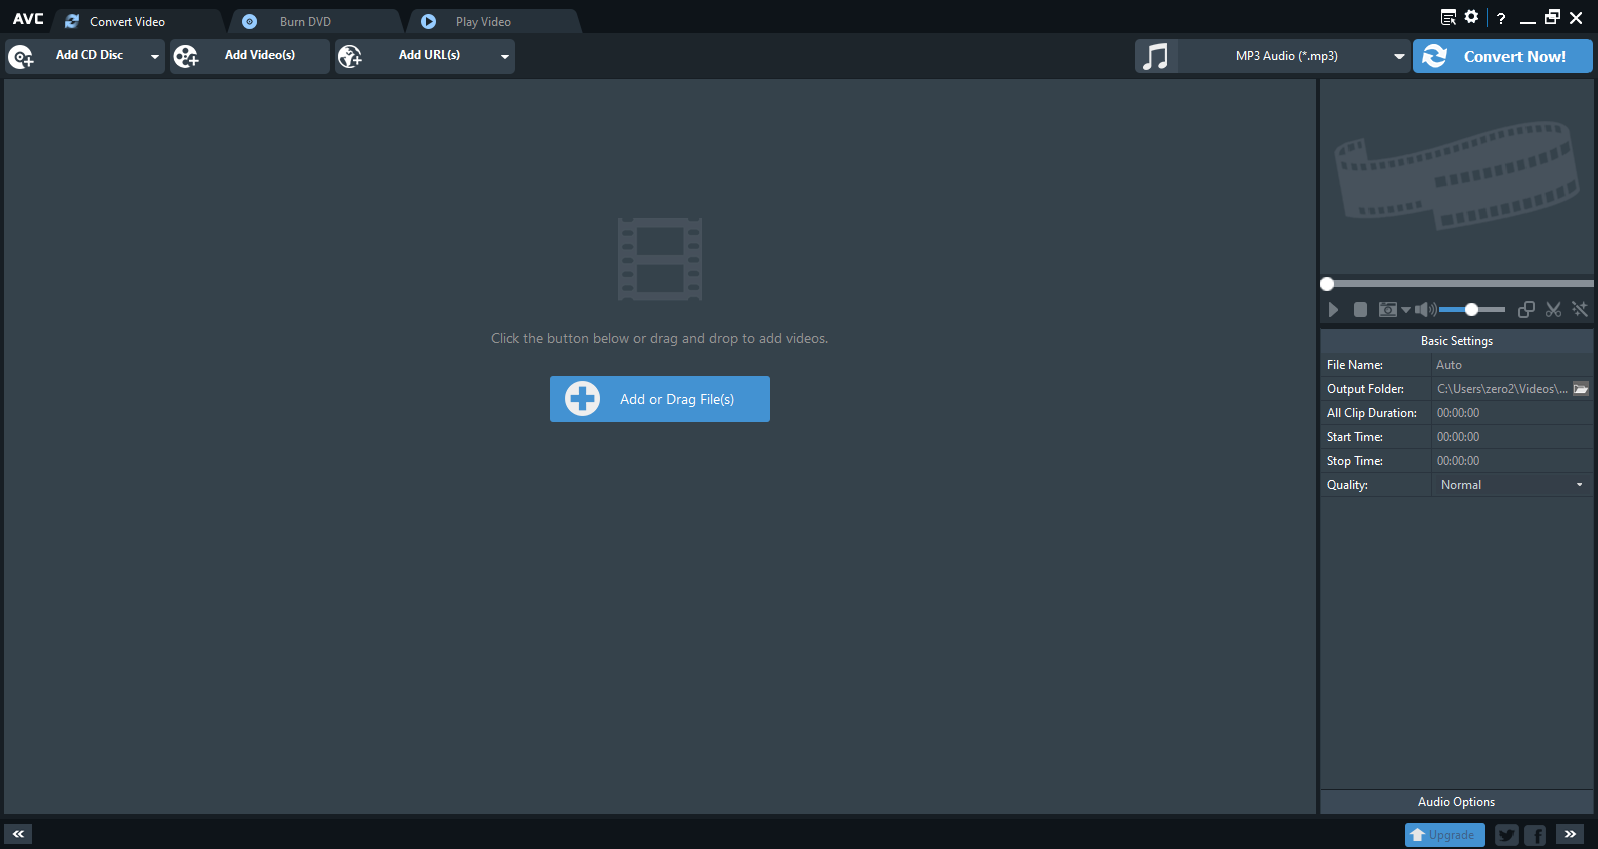Click the filmstrip preview area

(1457, 177)
